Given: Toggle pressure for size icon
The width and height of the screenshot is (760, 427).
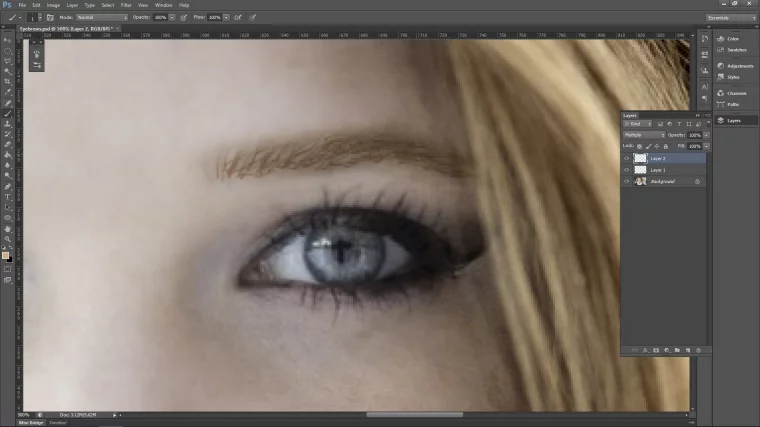Looking at the screenshot, I should point(253,17).
